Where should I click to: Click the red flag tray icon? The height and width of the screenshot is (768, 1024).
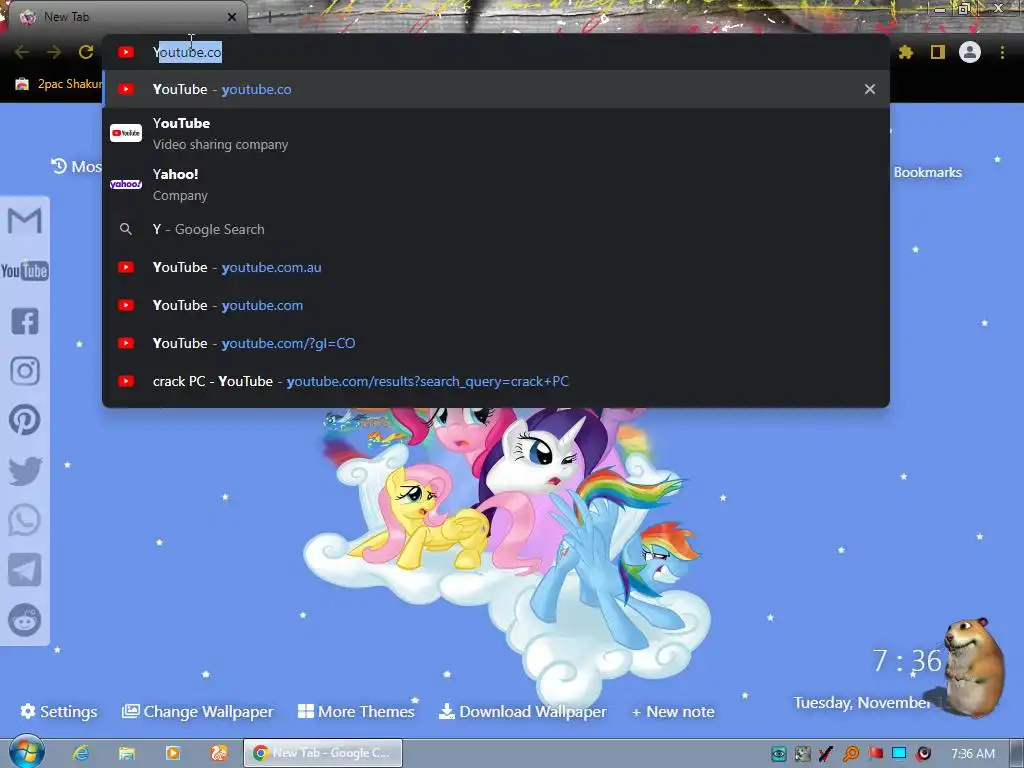point(875,754)
